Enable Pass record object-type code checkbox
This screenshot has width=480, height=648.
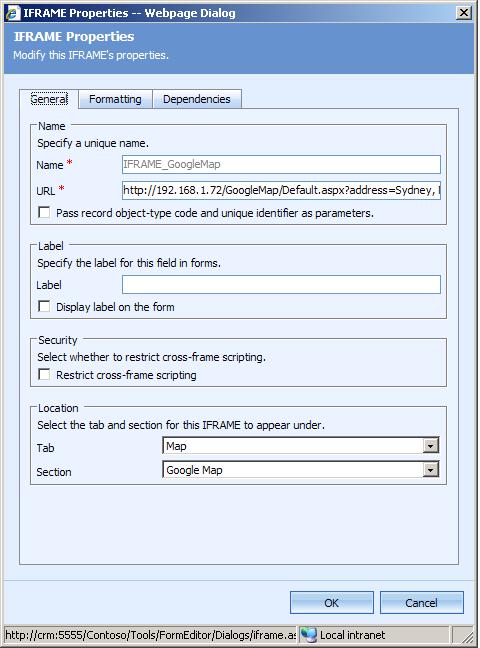pos(44,212)
